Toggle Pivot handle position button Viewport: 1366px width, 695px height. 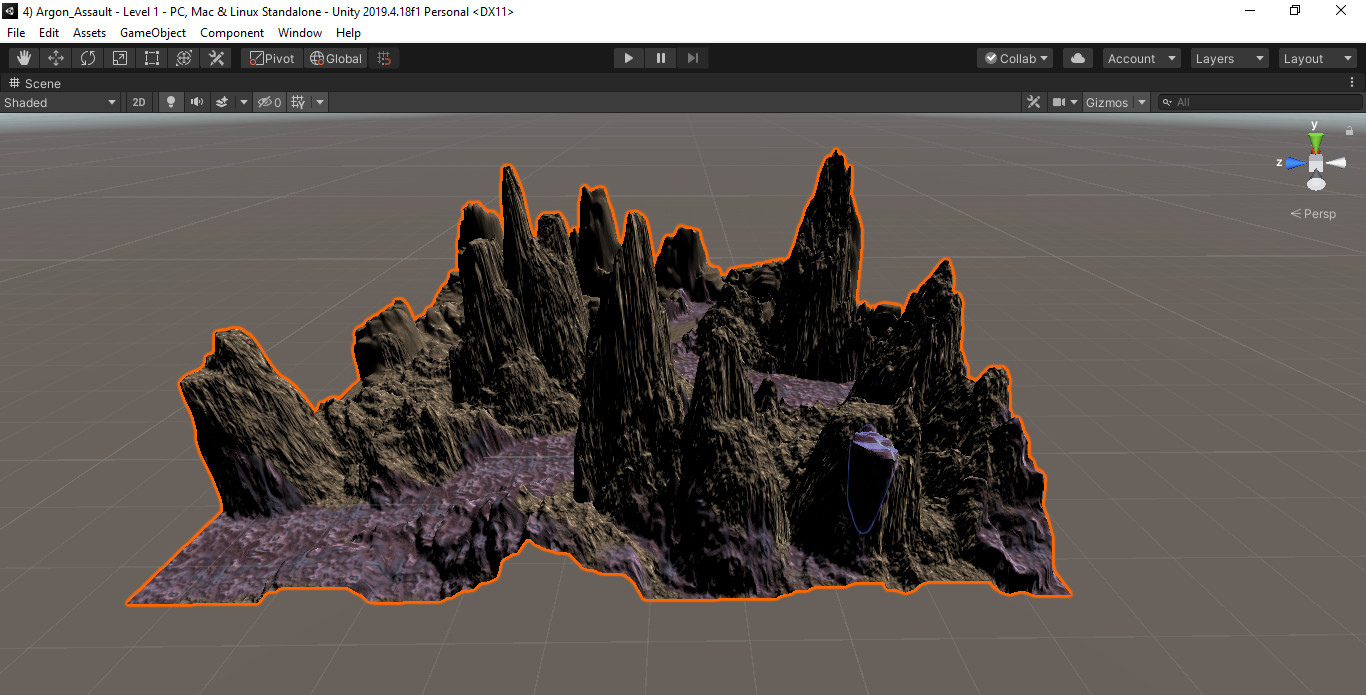point(272,58)
